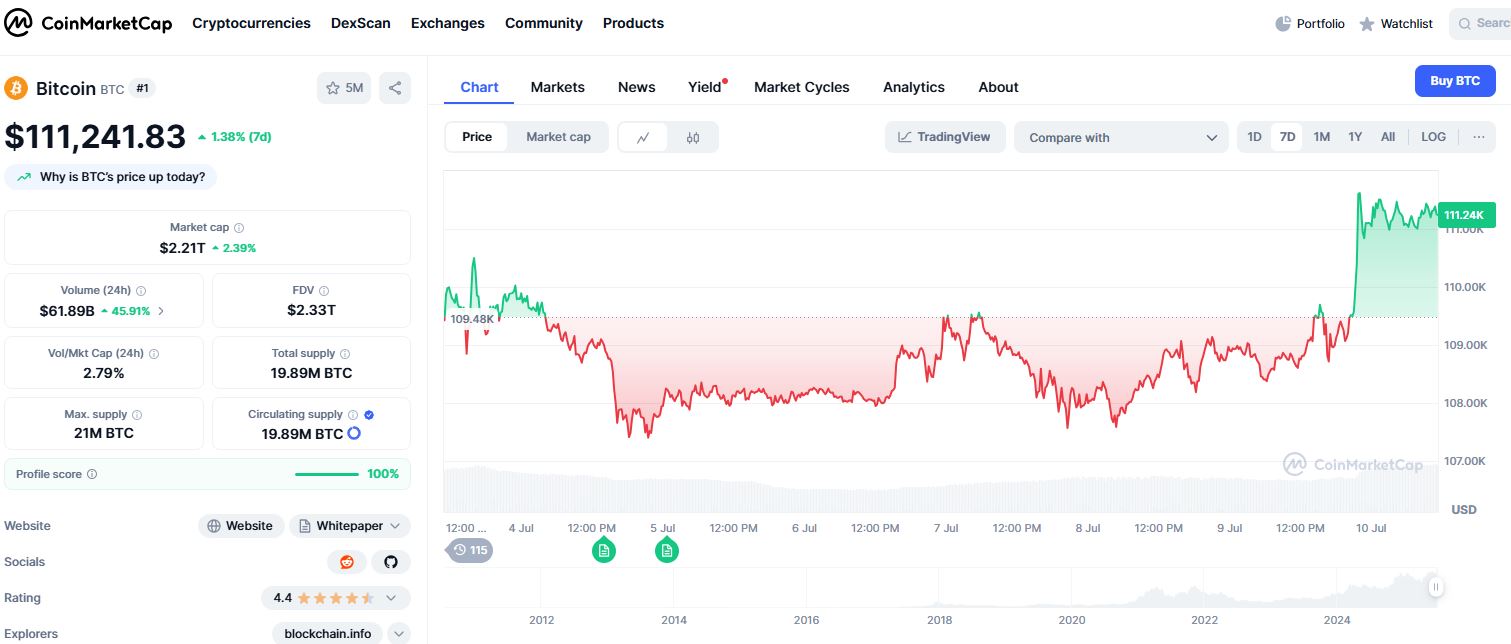Select the 1D time range
Viewport: 1511px width, 644px height.
tap(1254, 137)
